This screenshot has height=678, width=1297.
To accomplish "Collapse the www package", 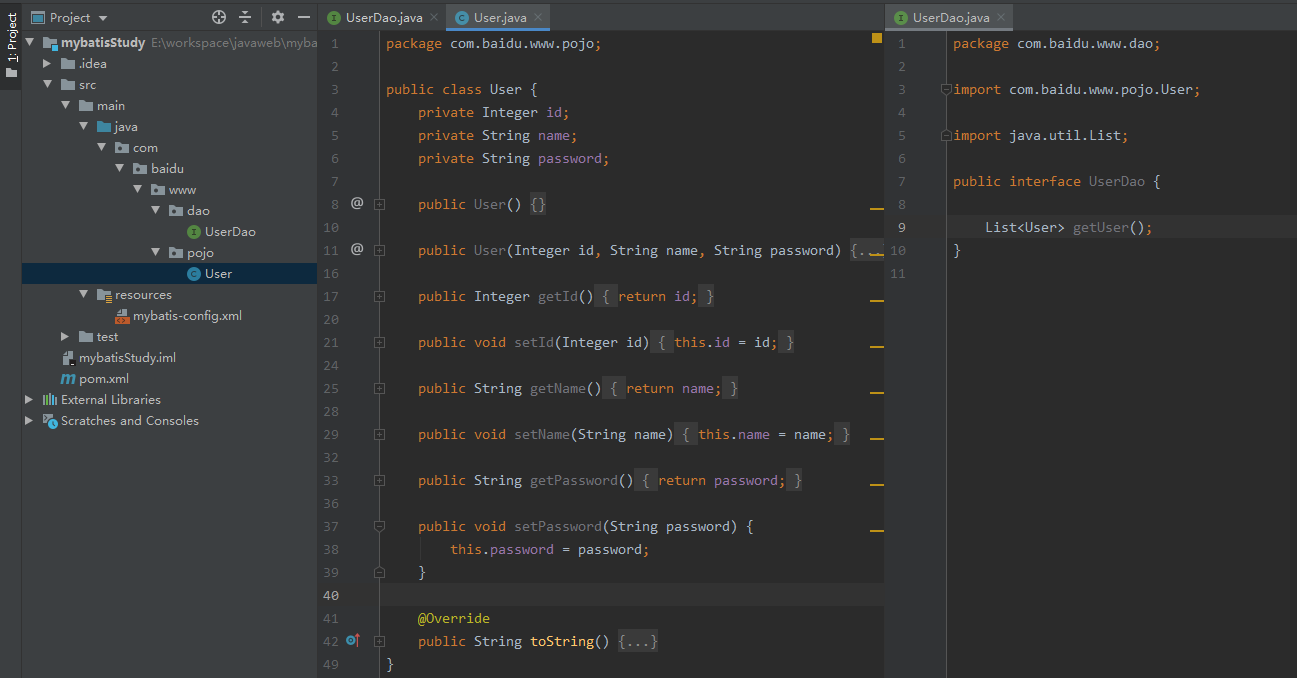I will [137, 190].
